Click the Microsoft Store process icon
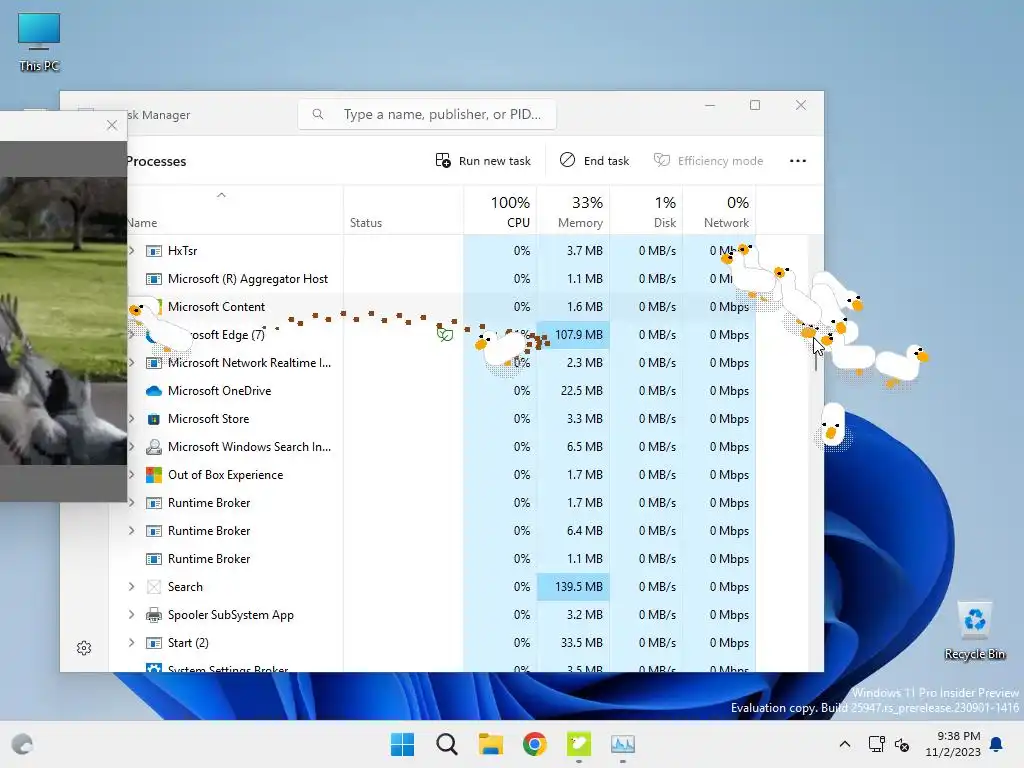The image size is (1024, 768). [x=153, y=419]
